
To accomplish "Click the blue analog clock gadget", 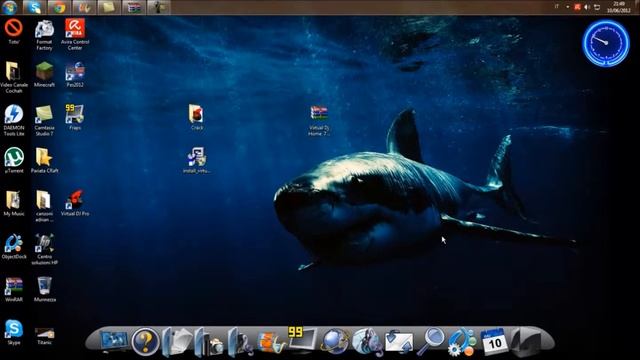I will pos(606,43).
